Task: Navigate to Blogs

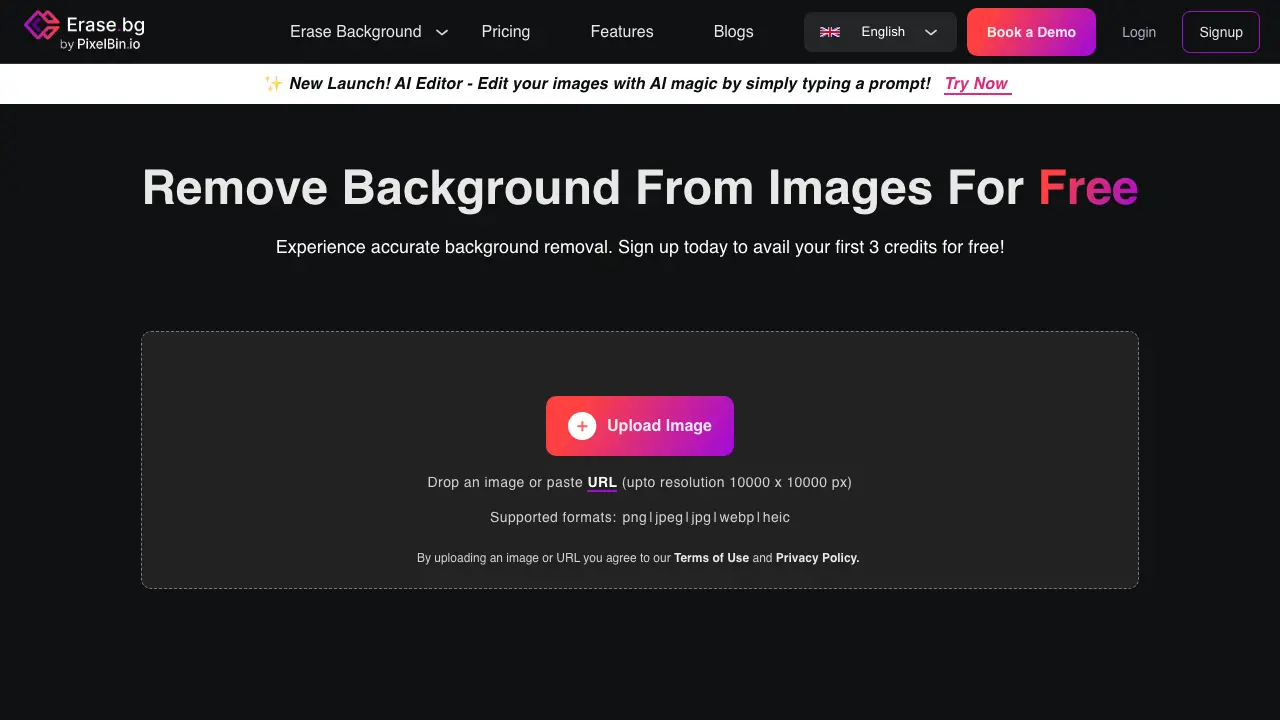Action: point(733,32)
